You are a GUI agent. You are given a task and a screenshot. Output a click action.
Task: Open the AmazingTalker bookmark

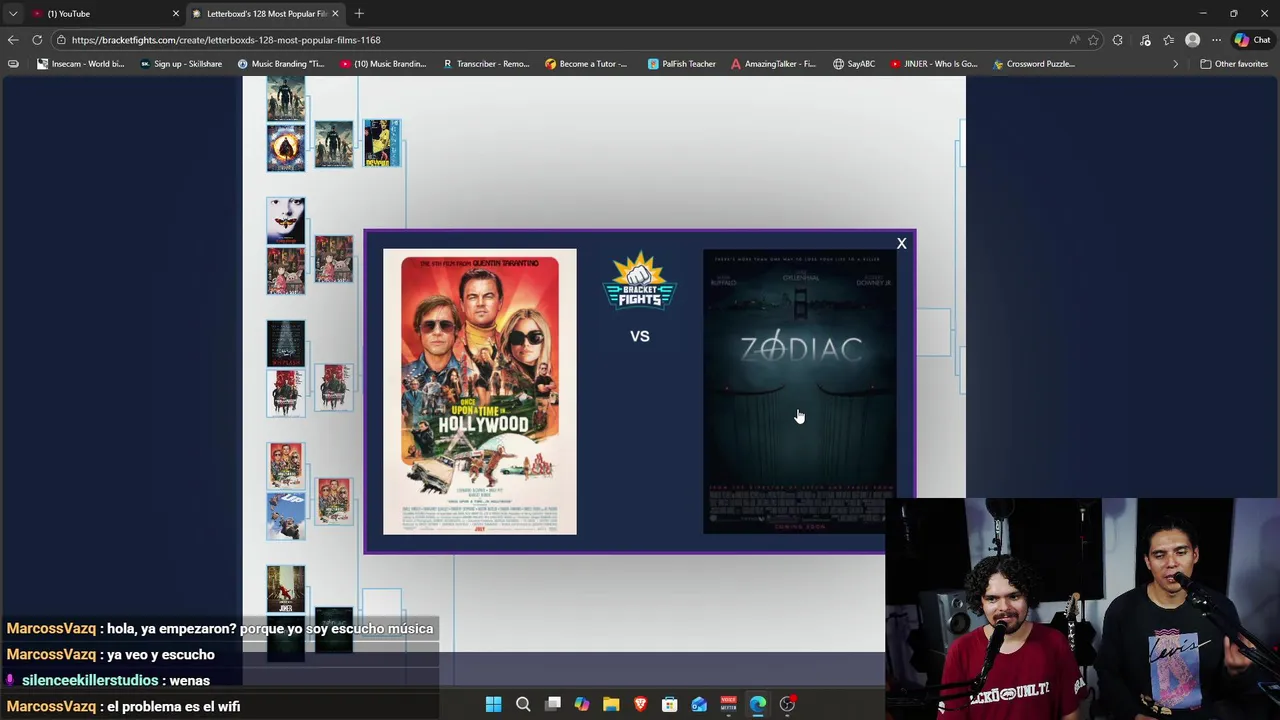pos(773,64)
